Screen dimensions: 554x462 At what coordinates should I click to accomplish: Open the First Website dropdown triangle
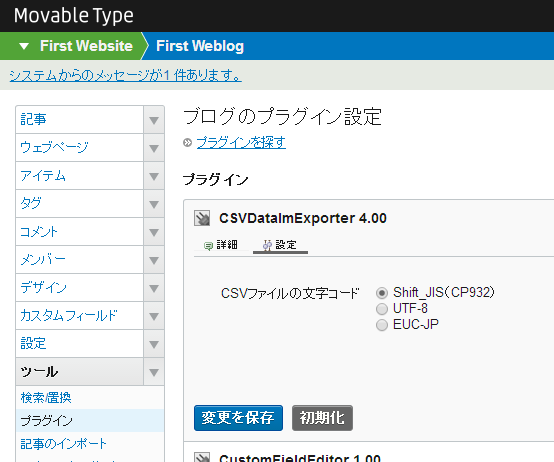click(x=24, y=46)
